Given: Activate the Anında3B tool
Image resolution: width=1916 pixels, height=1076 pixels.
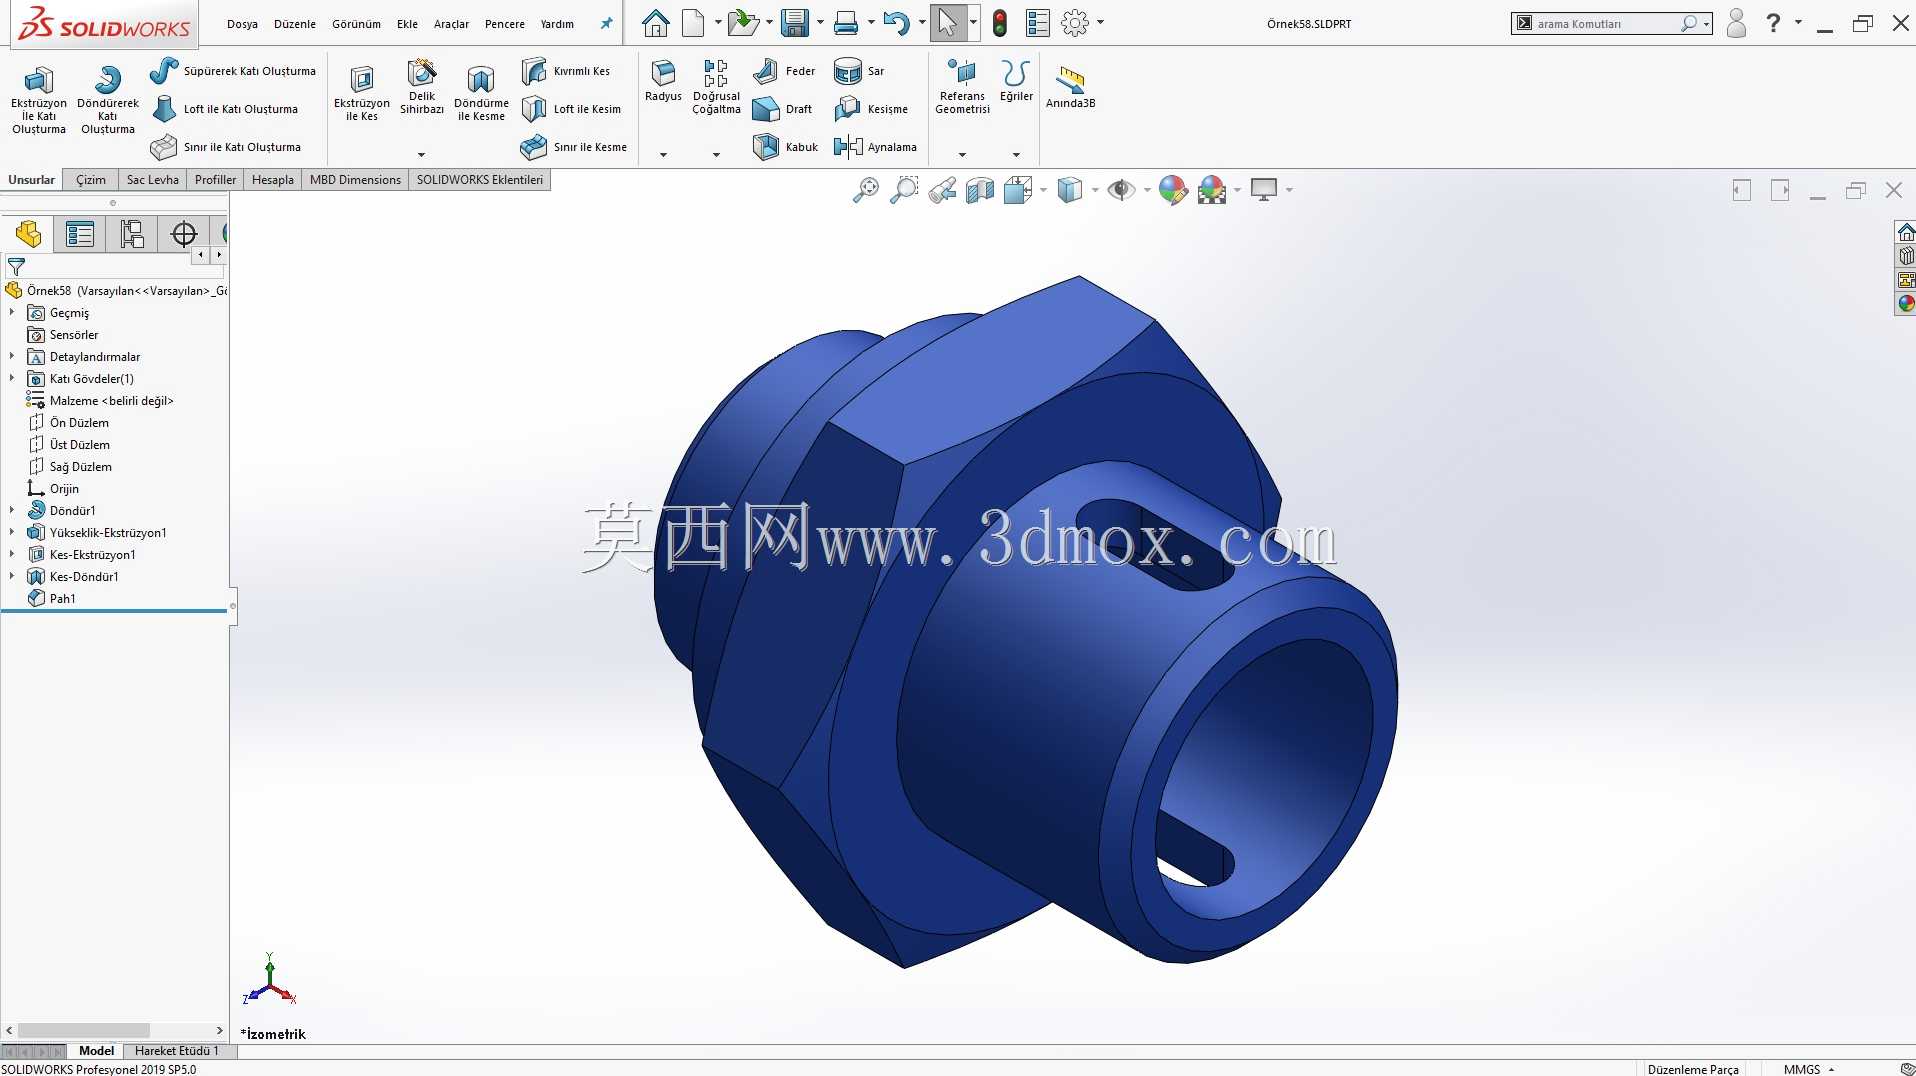Looking at the screenshot, I should tap(1070, 86).
